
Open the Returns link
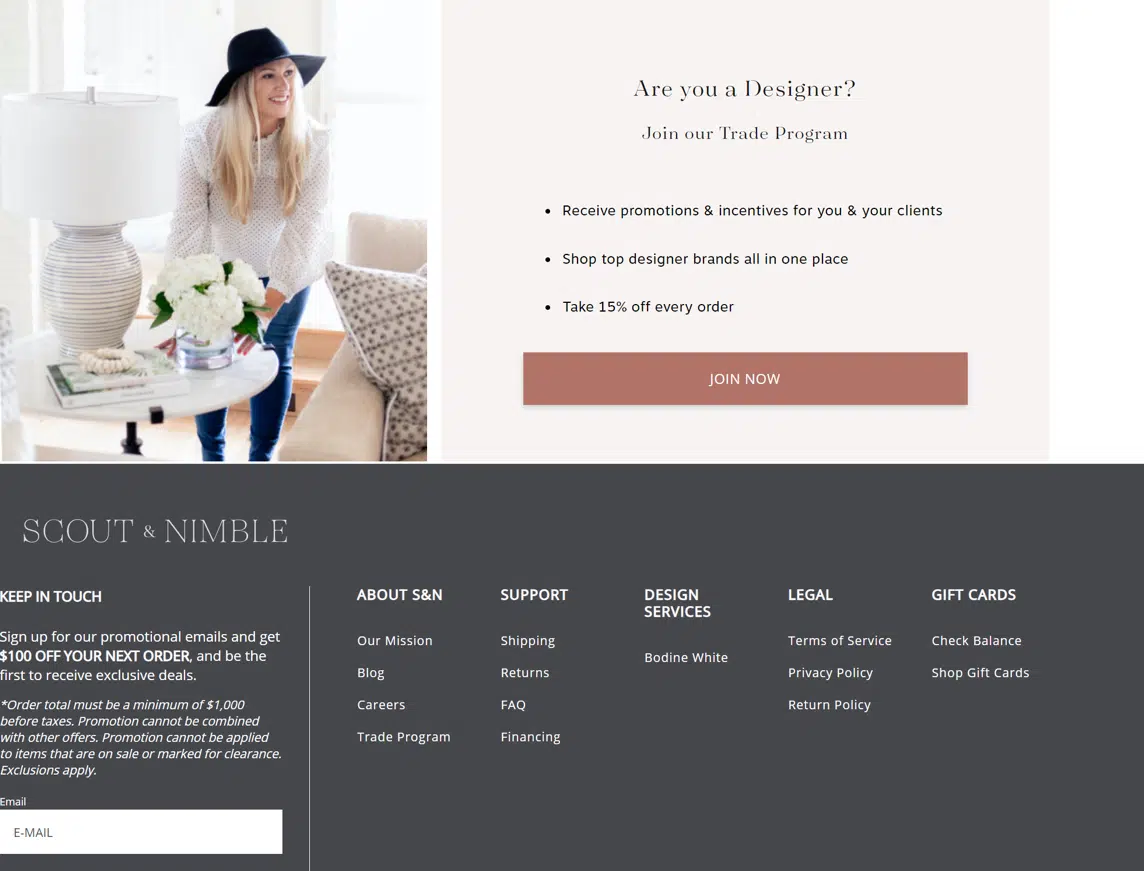tap(525, 673)
